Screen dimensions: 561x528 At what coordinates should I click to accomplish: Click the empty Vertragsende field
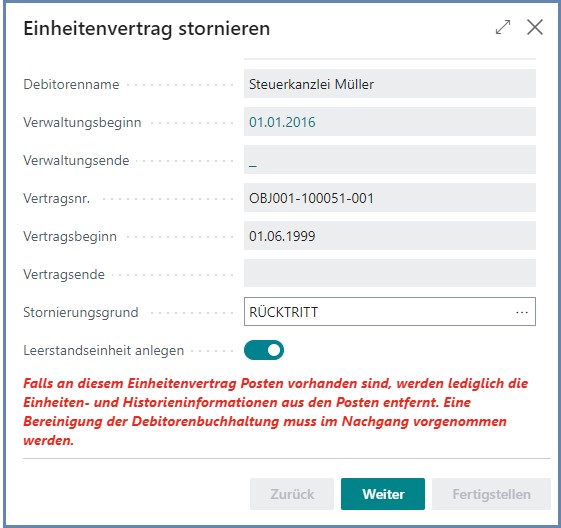pyautogui.click(x=390, y=273)
